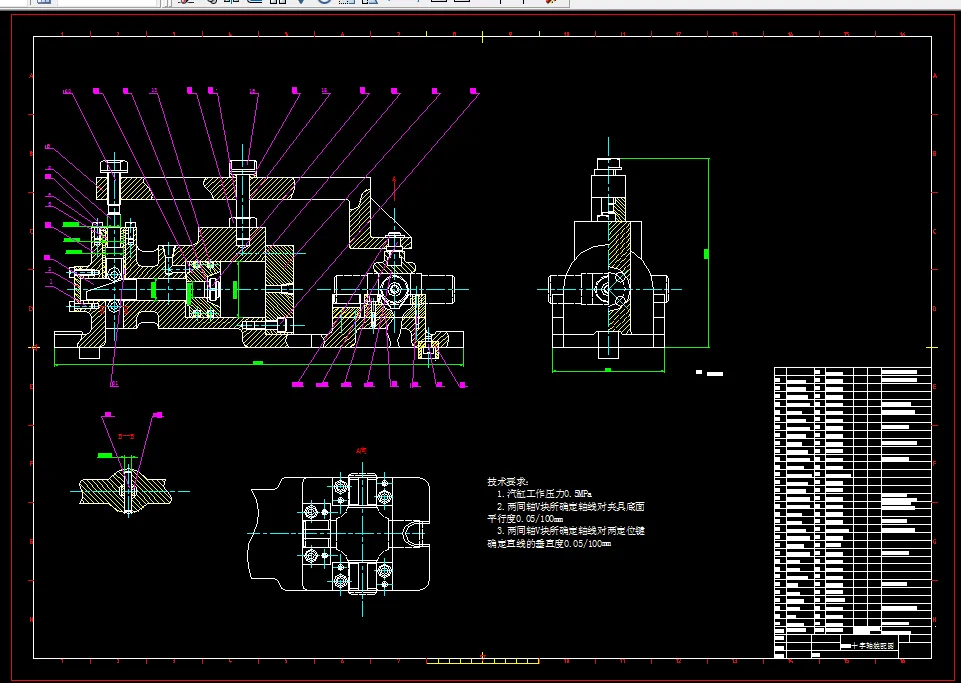Select the right-side view of the fixture

608,258
